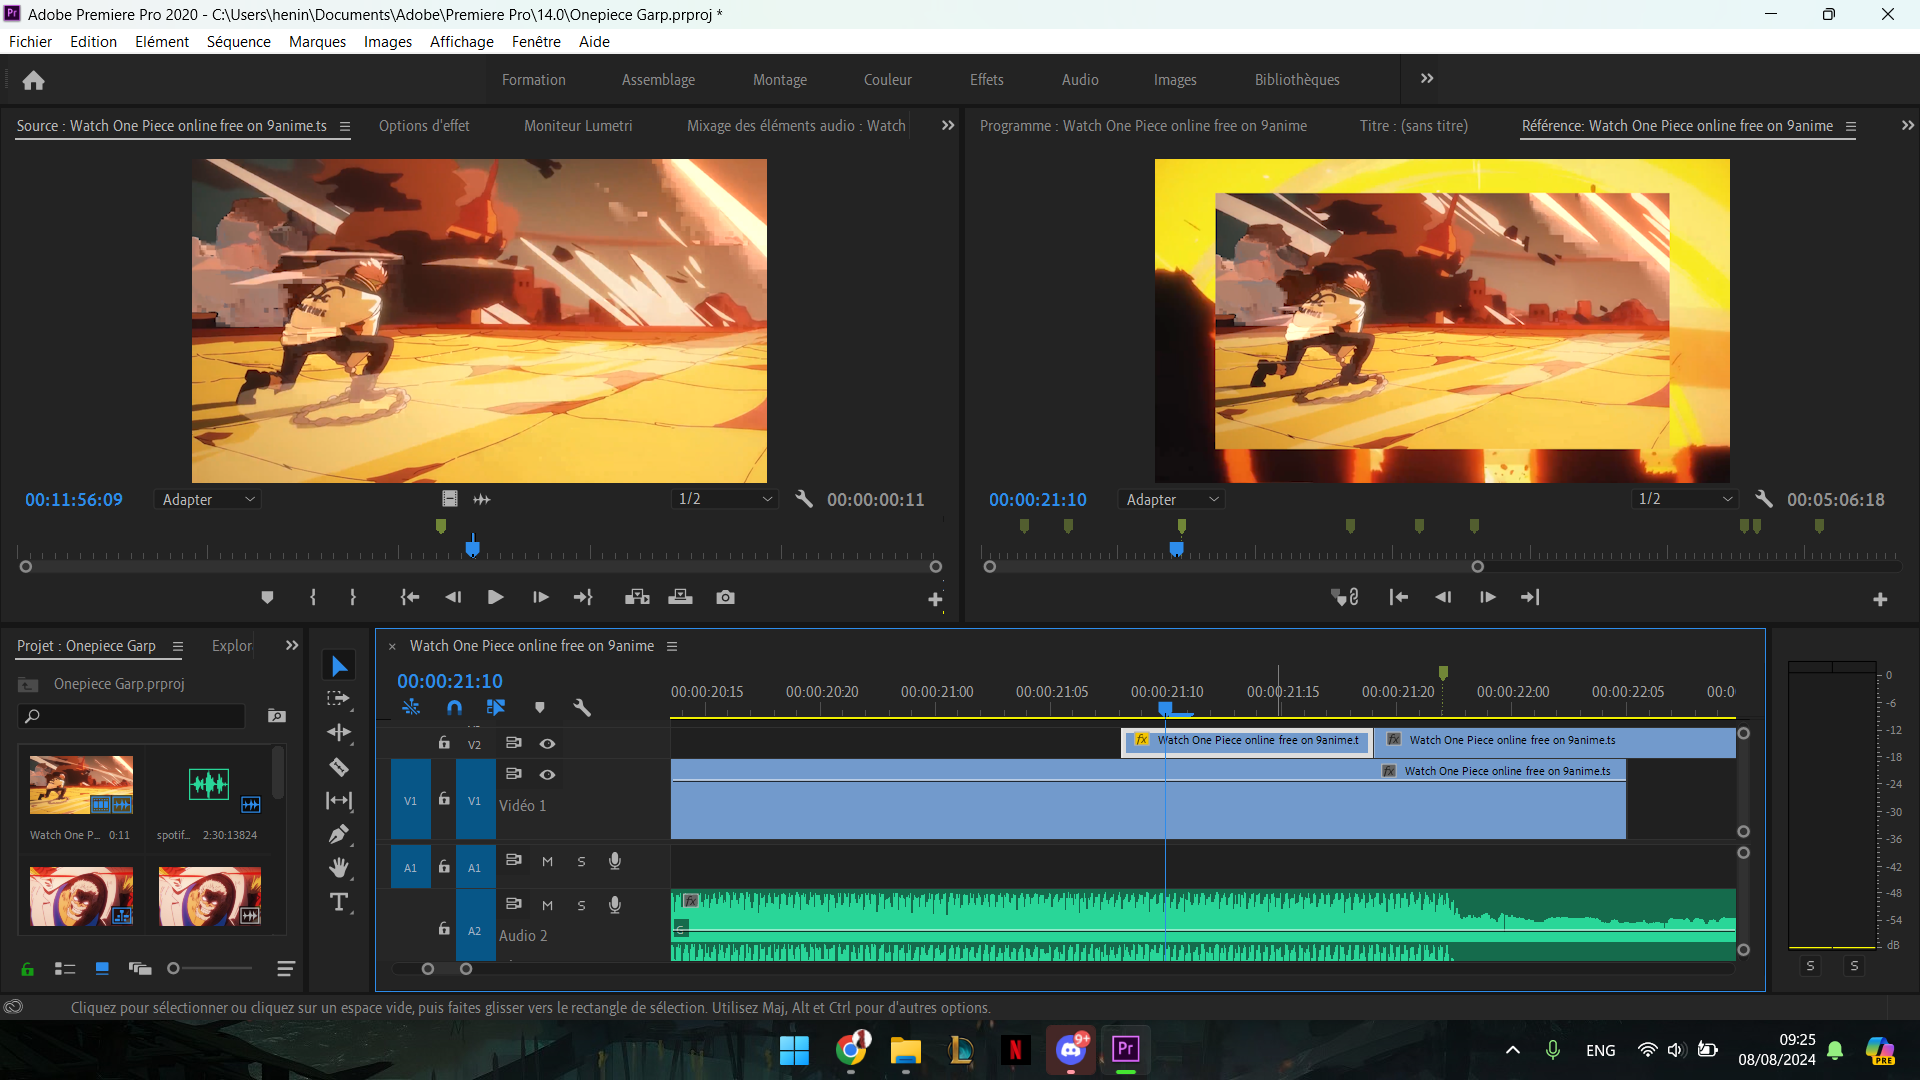This screenshot has height=1080, width=1920.
Task: Open Button Editor plus in Source monitor
Action: (935, 599)
